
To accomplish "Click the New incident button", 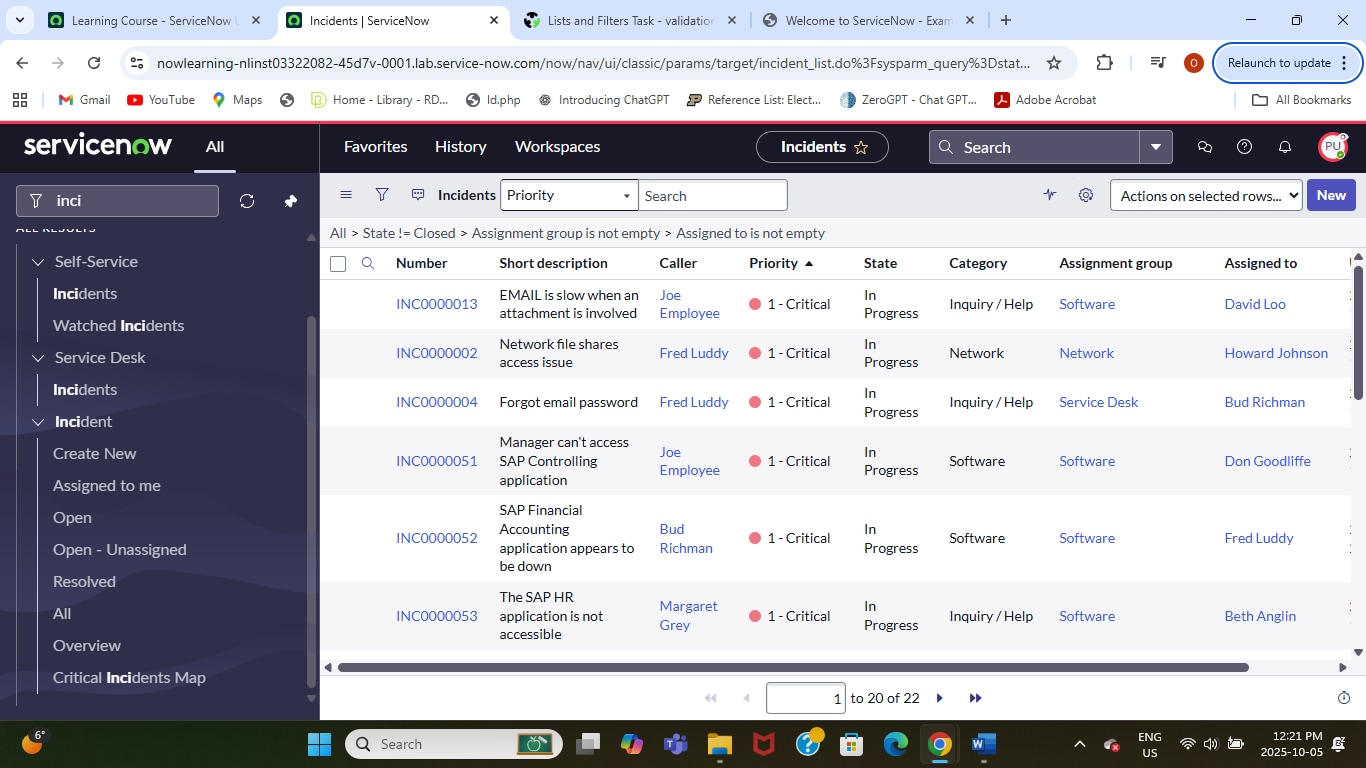I will click(1330, 195).
